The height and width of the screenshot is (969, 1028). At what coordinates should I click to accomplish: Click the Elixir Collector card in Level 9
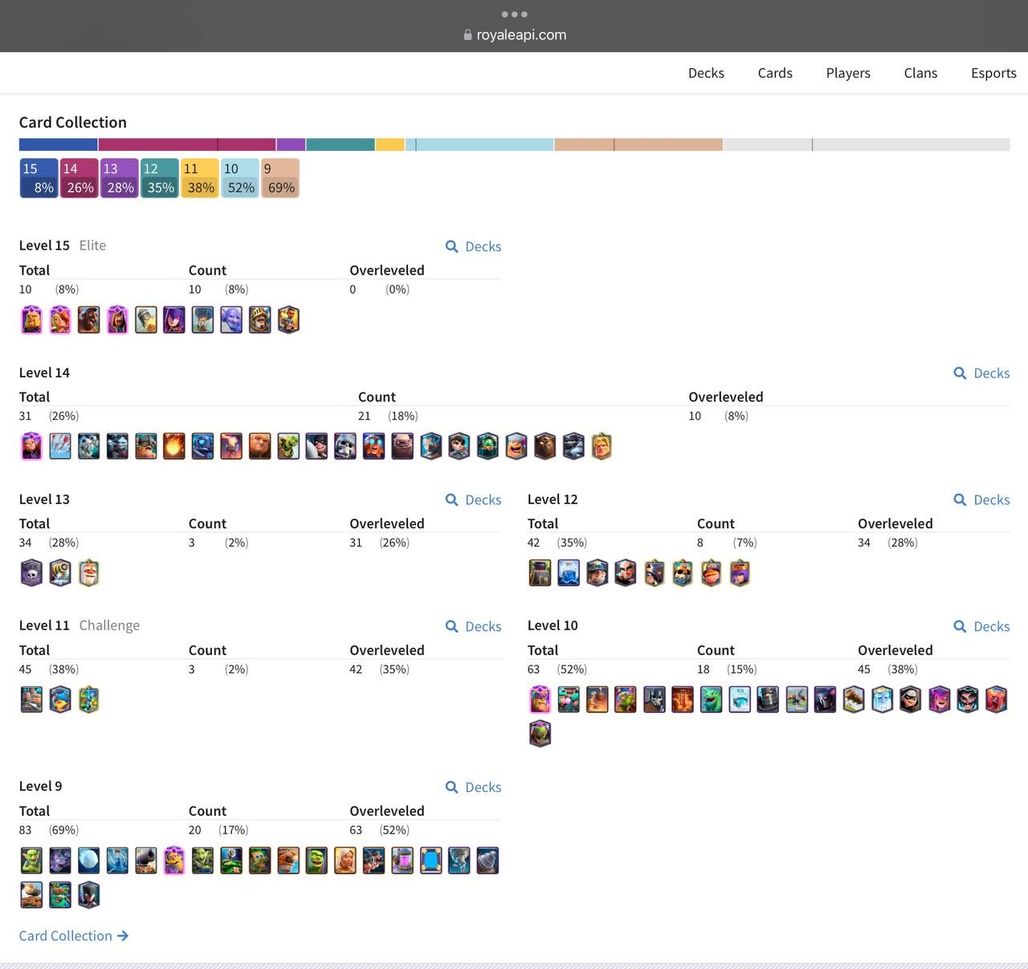pos(403,860)
